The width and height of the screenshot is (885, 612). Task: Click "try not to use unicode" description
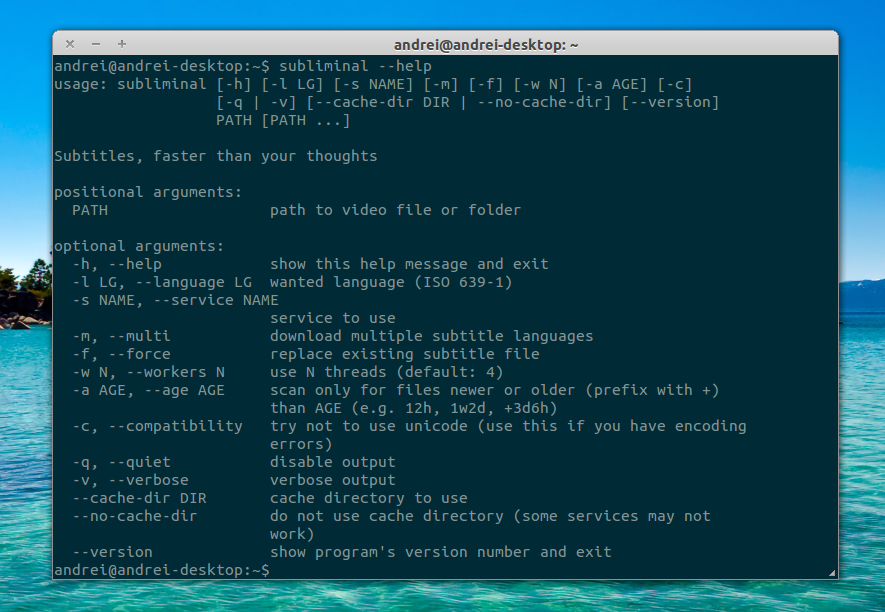tap(369, 427)
